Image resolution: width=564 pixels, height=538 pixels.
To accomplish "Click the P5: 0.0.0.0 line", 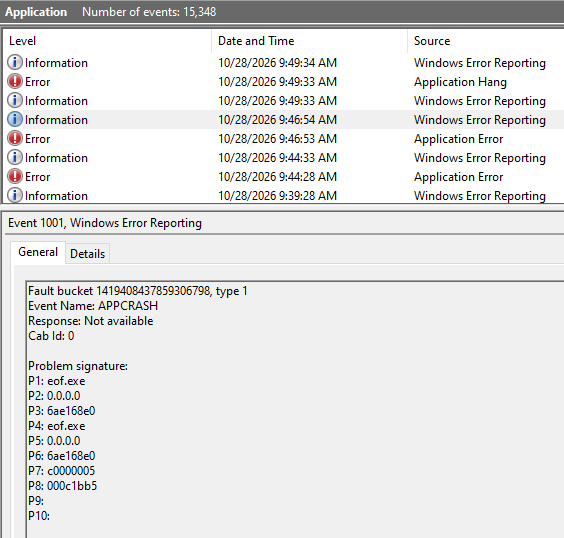I will (54, 441).
